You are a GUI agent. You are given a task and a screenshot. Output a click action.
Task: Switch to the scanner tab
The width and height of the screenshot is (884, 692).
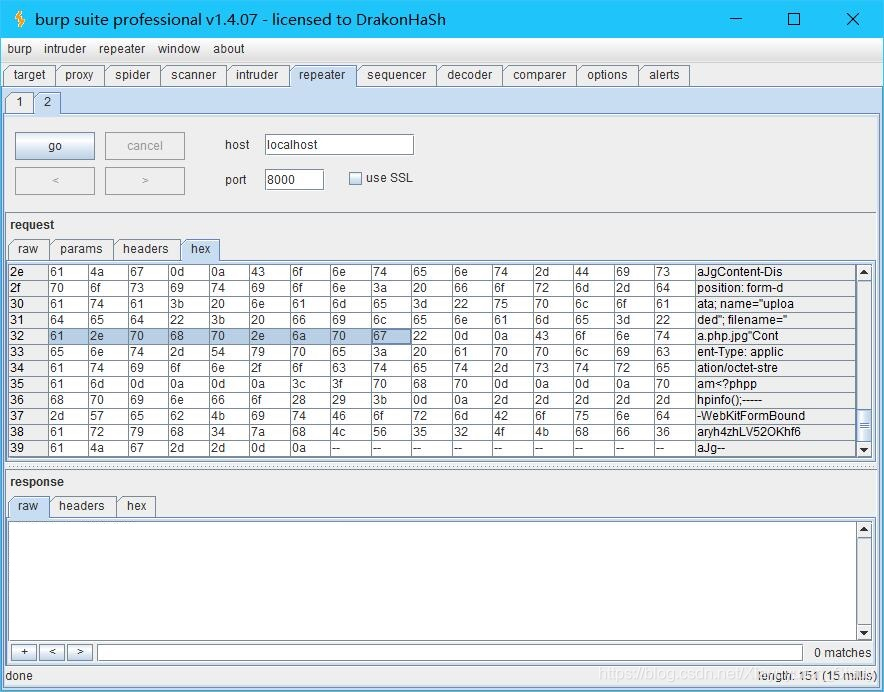(x=193, y=75)
